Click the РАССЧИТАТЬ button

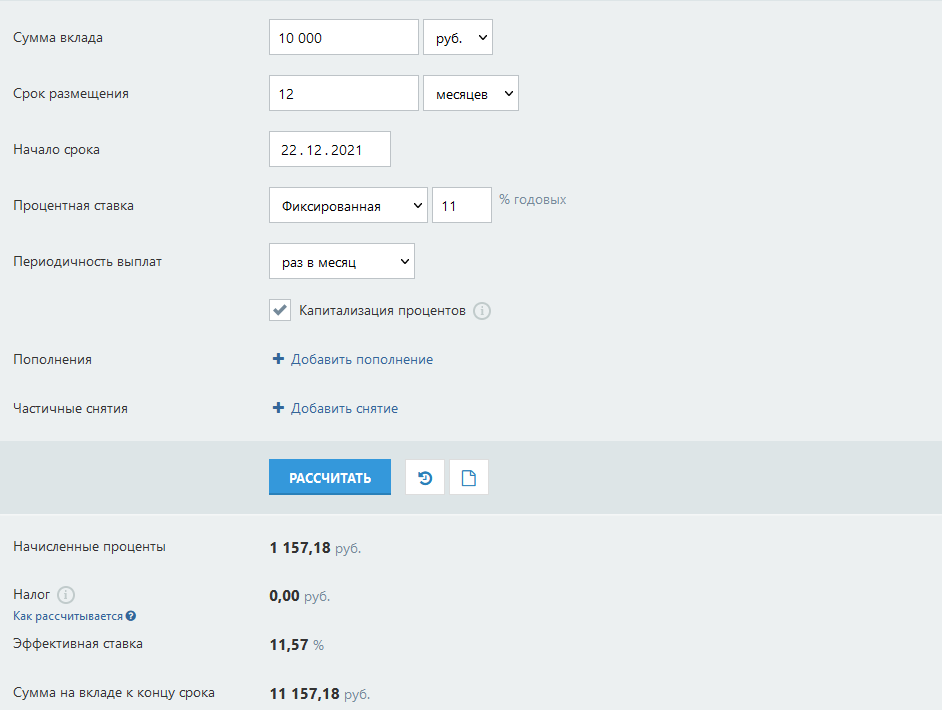[330, 478]
